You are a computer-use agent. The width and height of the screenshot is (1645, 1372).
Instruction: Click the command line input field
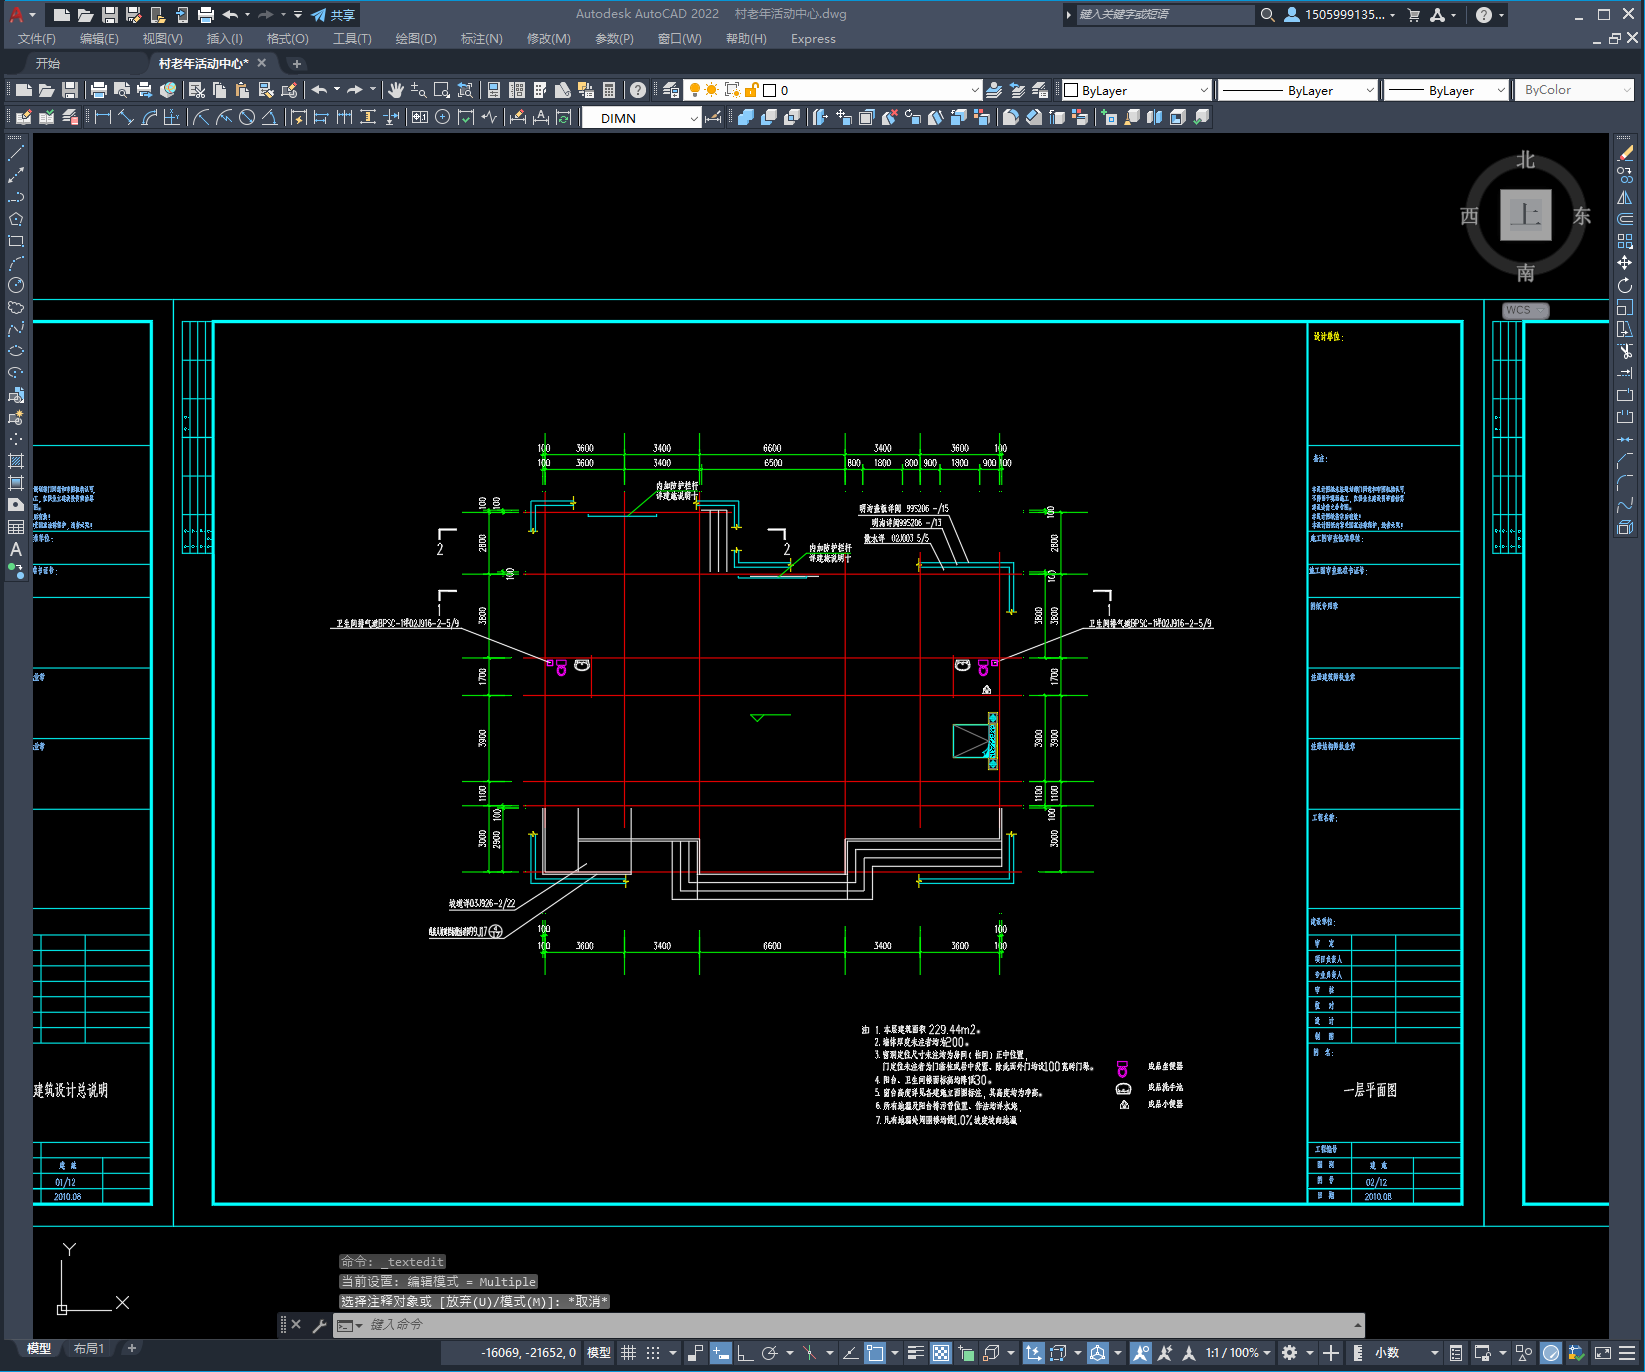(x=850, y=1325)
